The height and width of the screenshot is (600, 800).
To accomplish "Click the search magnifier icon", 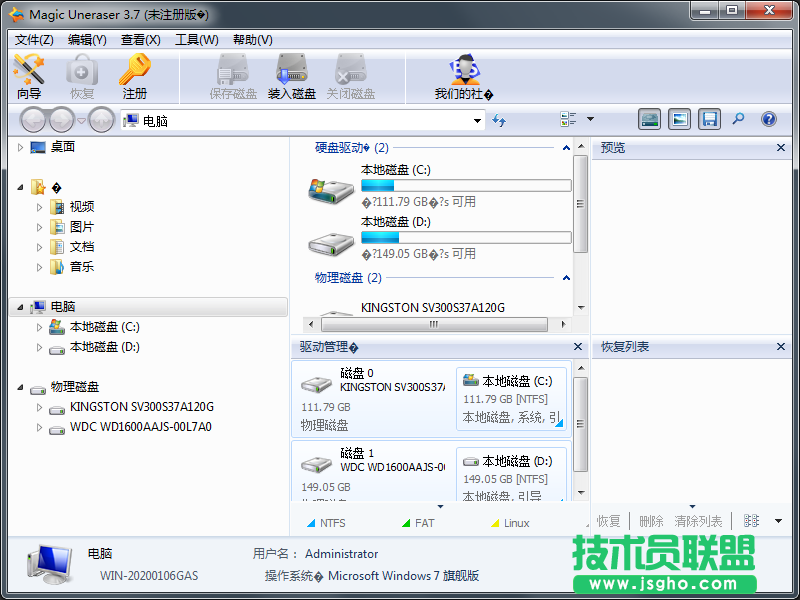I will click(739, 119).
